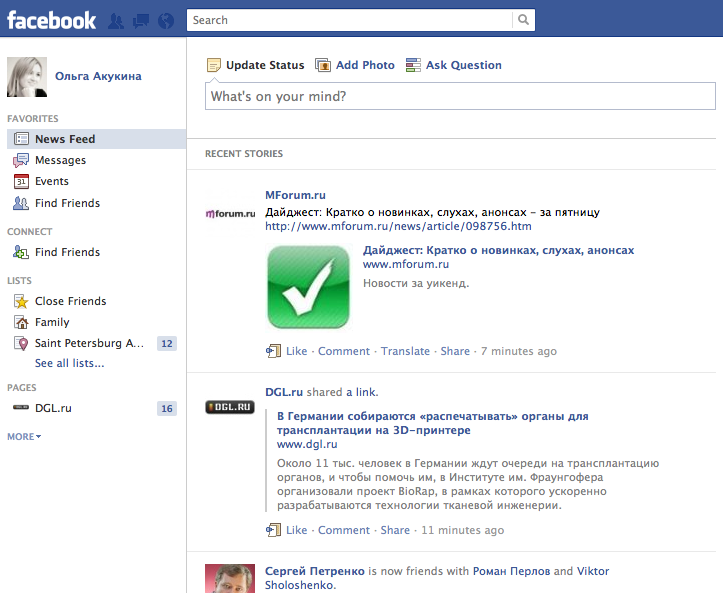The height and width of the screenshot is (593, 723).
Task: Open messages icon in top bar
Action: click(141, 20)
